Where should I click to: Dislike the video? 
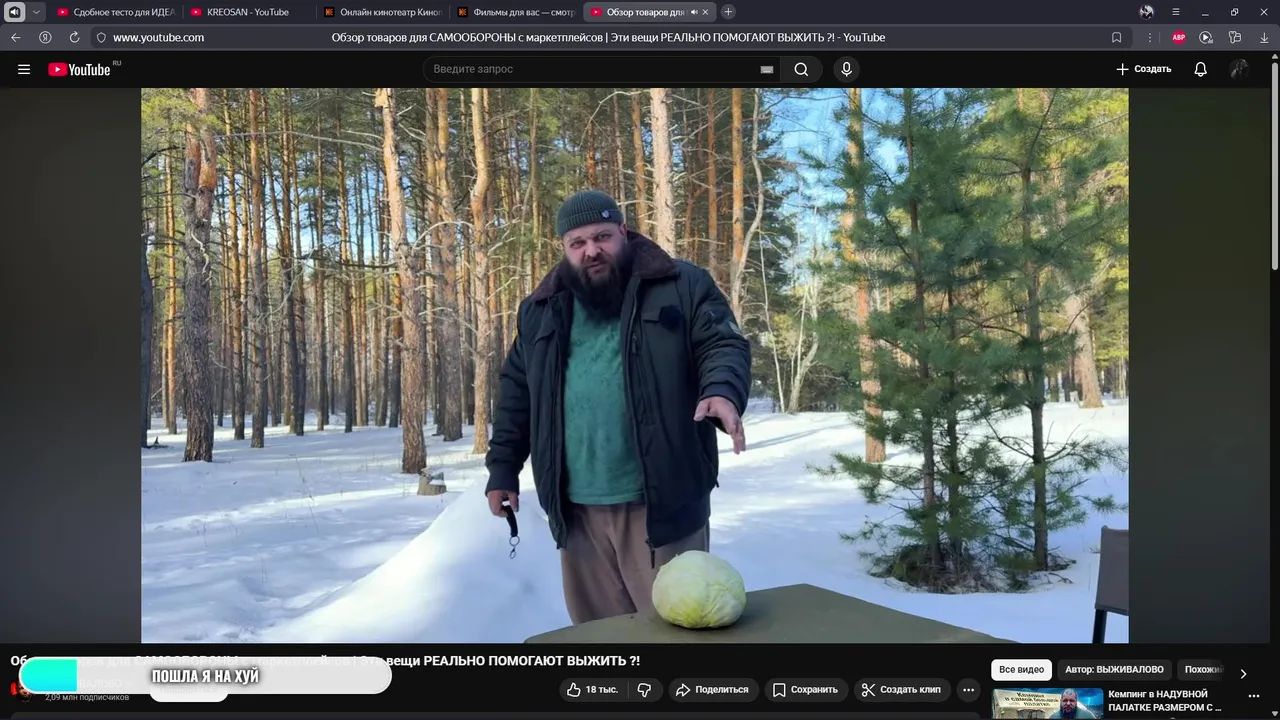pyautogui.click(x=644, y=690)
